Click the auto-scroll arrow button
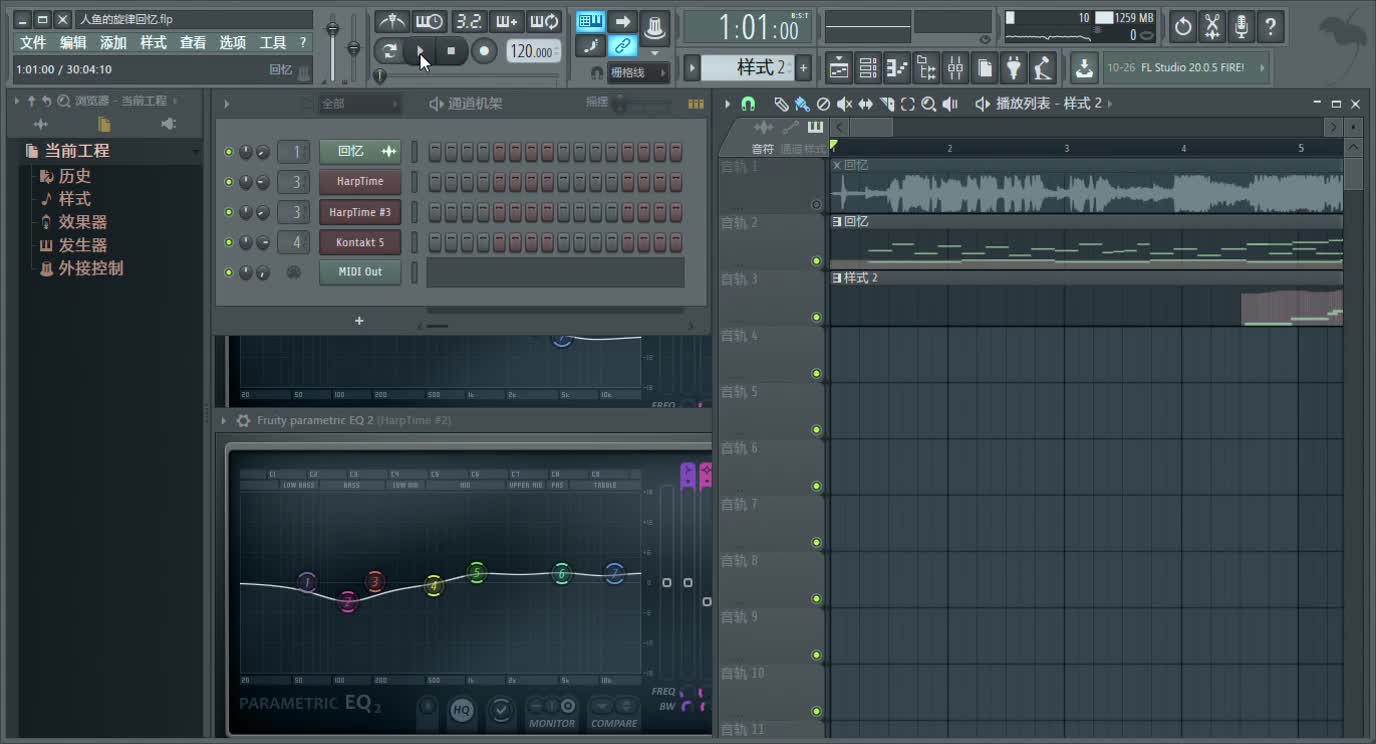Screen dimensions: 1376x744 pyautogui.click(x=623, y=21)
